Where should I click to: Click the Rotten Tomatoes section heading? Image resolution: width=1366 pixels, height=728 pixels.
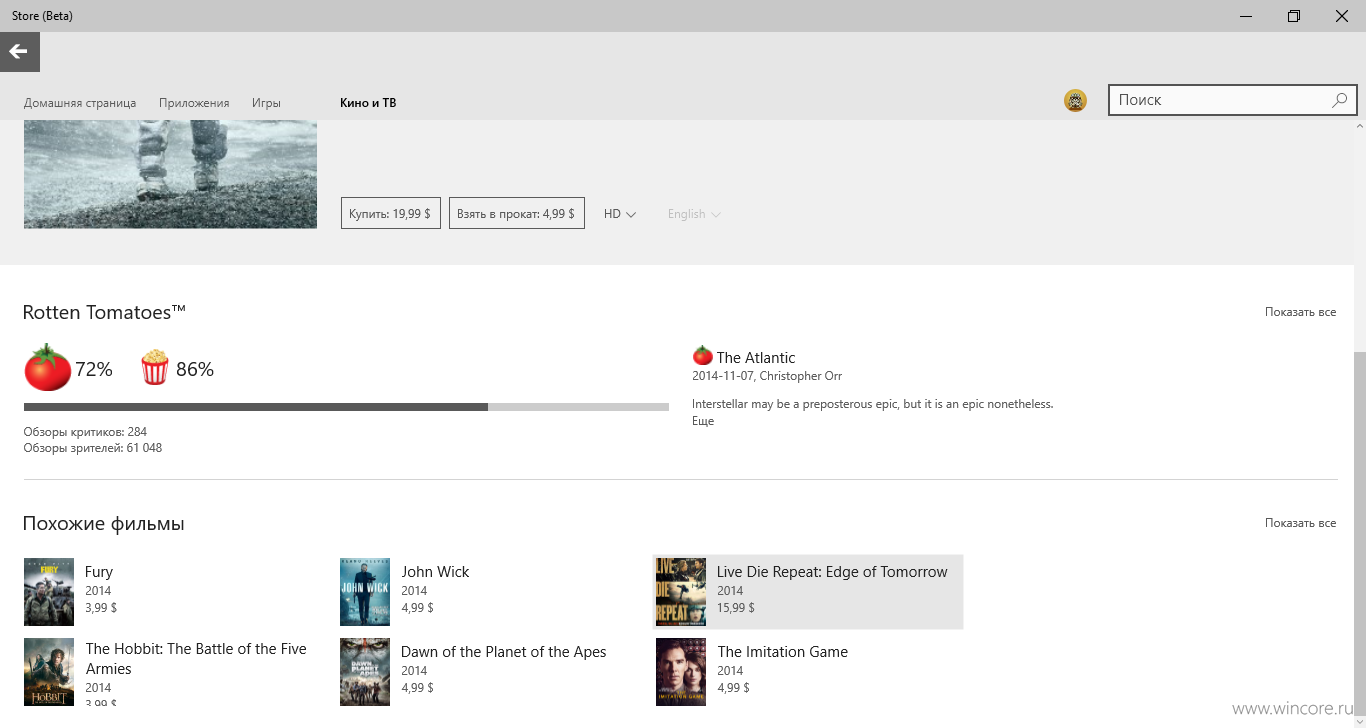coord(105,312)
